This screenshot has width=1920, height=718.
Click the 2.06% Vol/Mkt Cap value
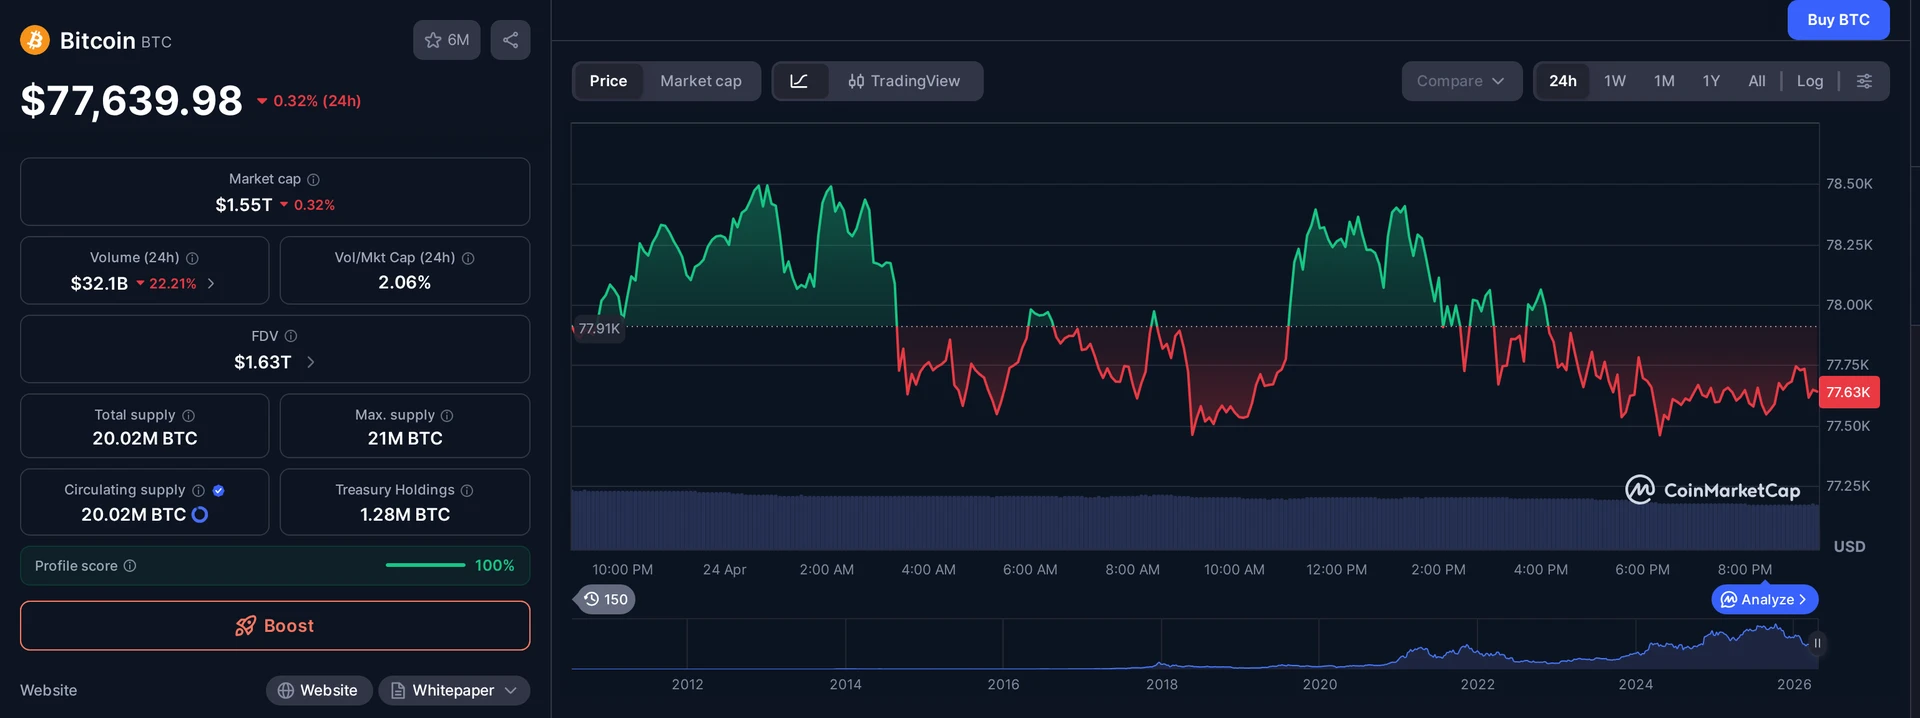pyautogui.click(x=405, y=283)
